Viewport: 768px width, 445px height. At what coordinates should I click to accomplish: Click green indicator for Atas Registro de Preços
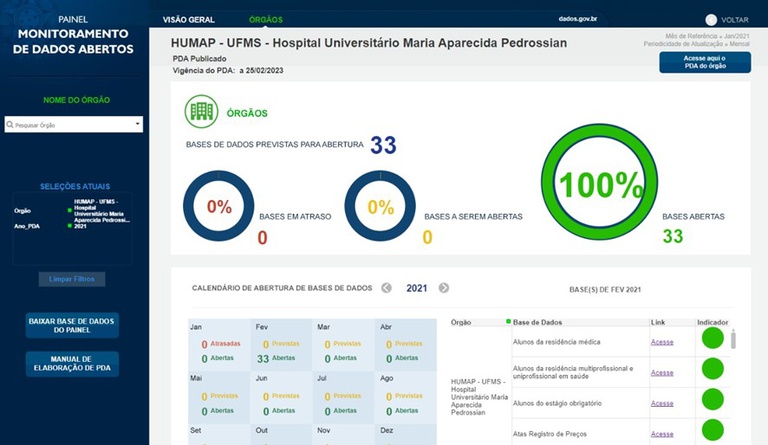712,431
